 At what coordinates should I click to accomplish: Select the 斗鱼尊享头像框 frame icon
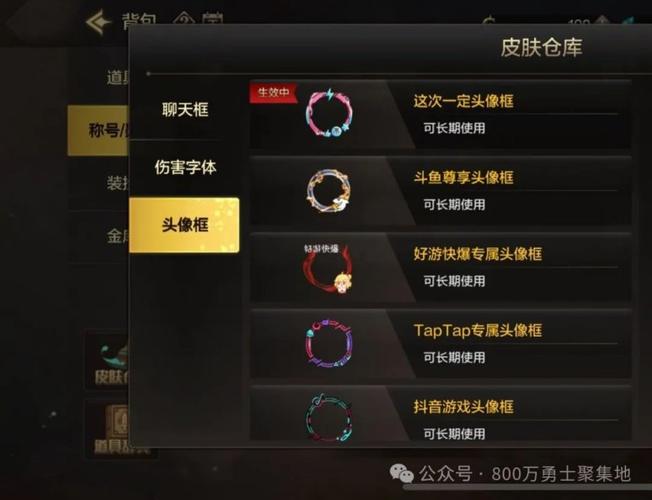pyautogui.click(x=329, y=191)
